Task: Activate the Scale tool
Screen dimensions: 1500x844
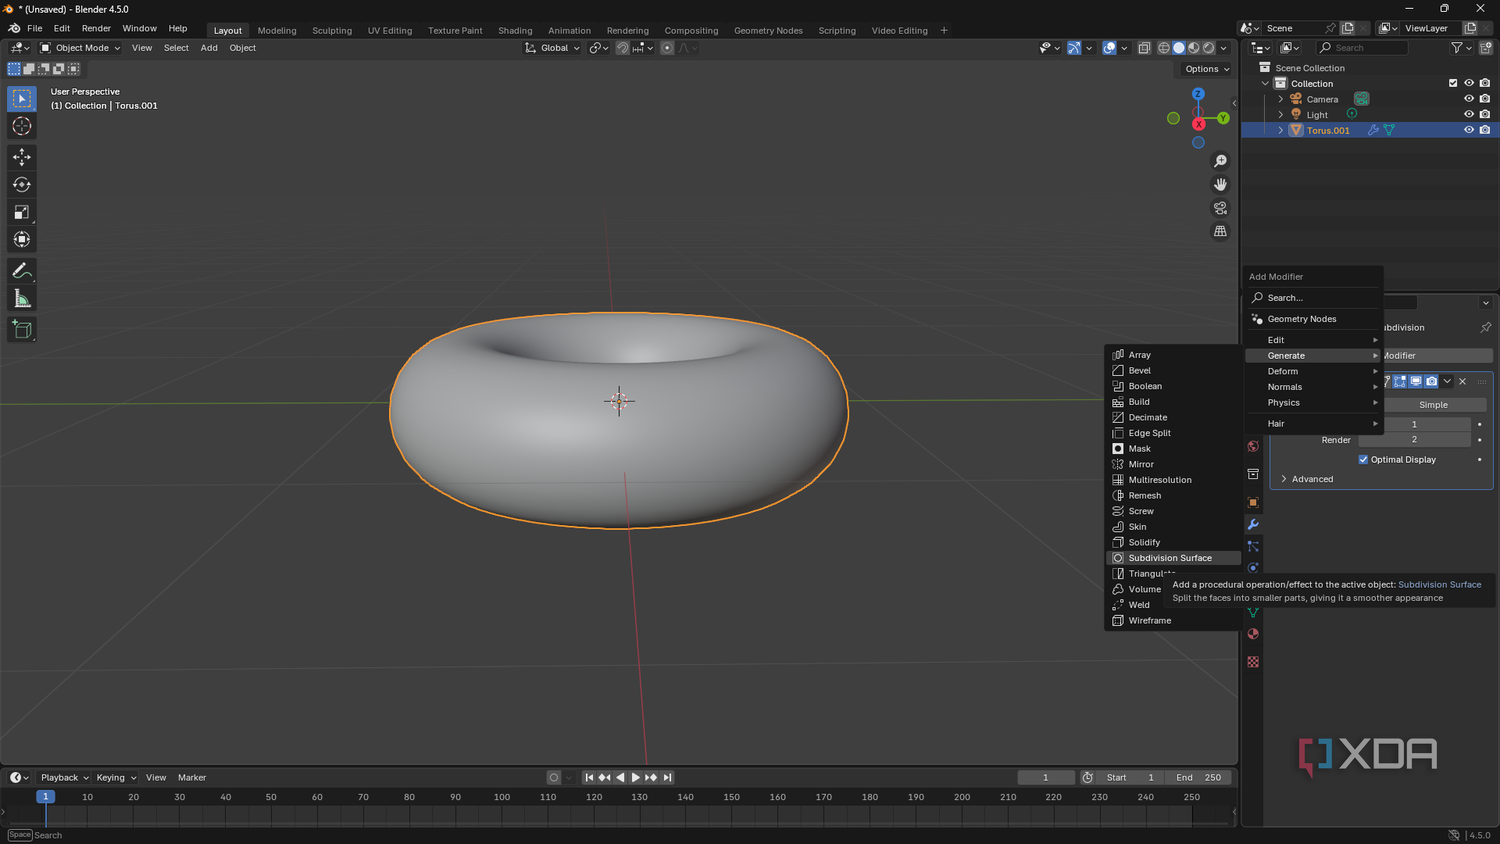Action: (x=22, y=212)
